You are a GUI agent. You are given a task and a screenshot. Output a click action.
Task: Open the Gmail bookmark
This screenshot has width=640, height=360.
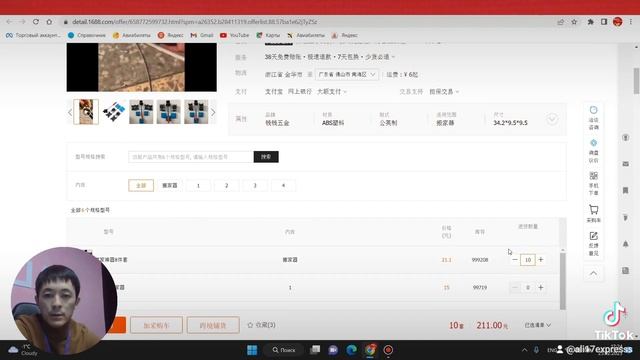[202, 36]
